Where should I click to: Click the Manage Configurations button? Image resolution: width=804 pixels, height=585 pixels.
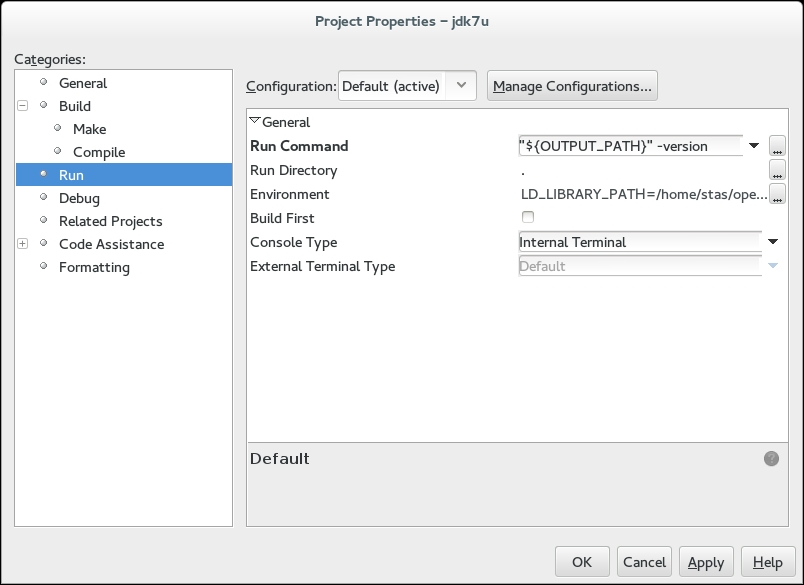coord(572,86)
